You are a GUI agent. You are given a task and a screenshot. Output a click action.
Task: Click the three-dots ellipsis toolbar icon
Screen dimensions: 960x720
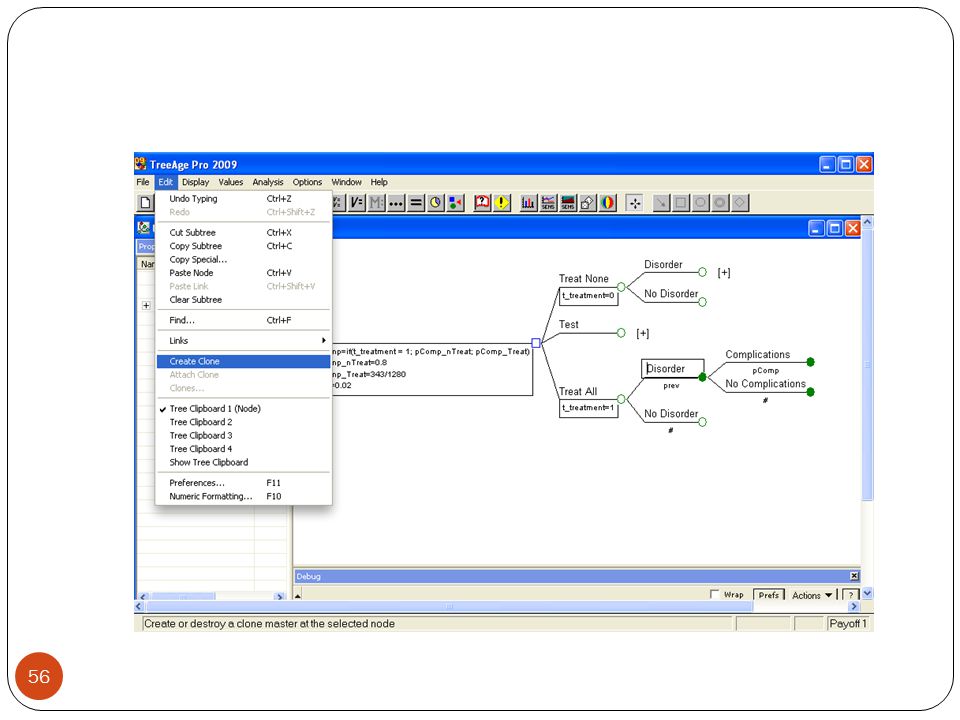click(396, 203)
